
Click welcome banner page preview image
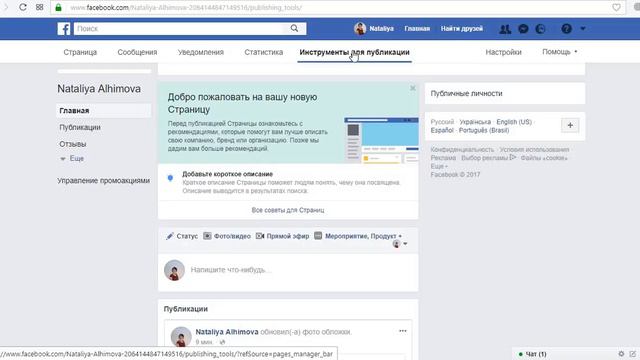tap(381, 140)
